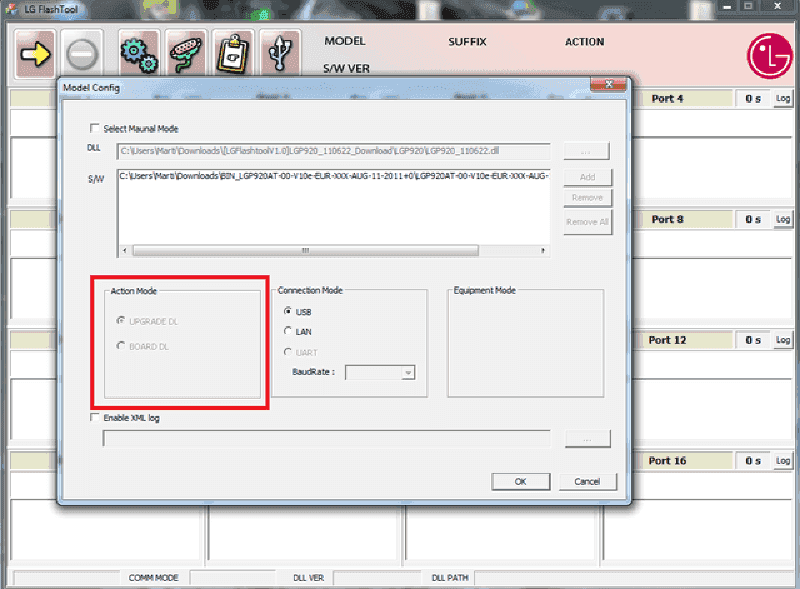Click OK in Model Config
The width and height of the screenshot is (800, 589).
(x=520, y=481)
